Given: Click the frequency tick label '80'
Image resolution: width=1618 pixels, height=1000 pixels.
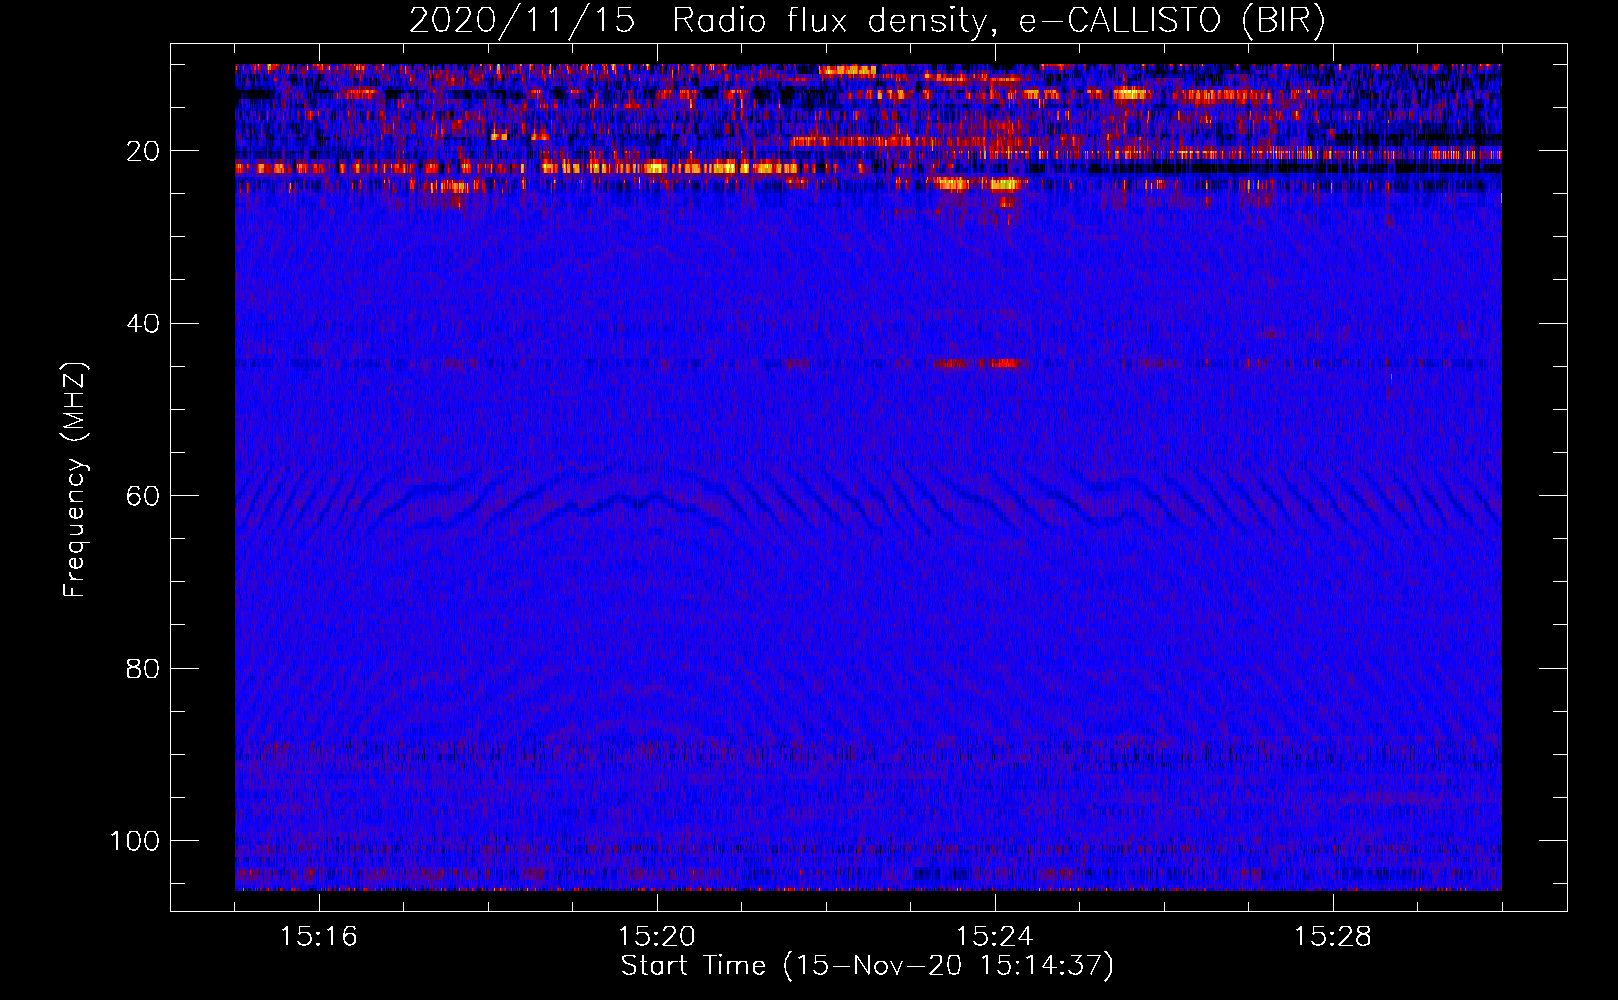Looking at the screenshot, I should pos(143,668).
